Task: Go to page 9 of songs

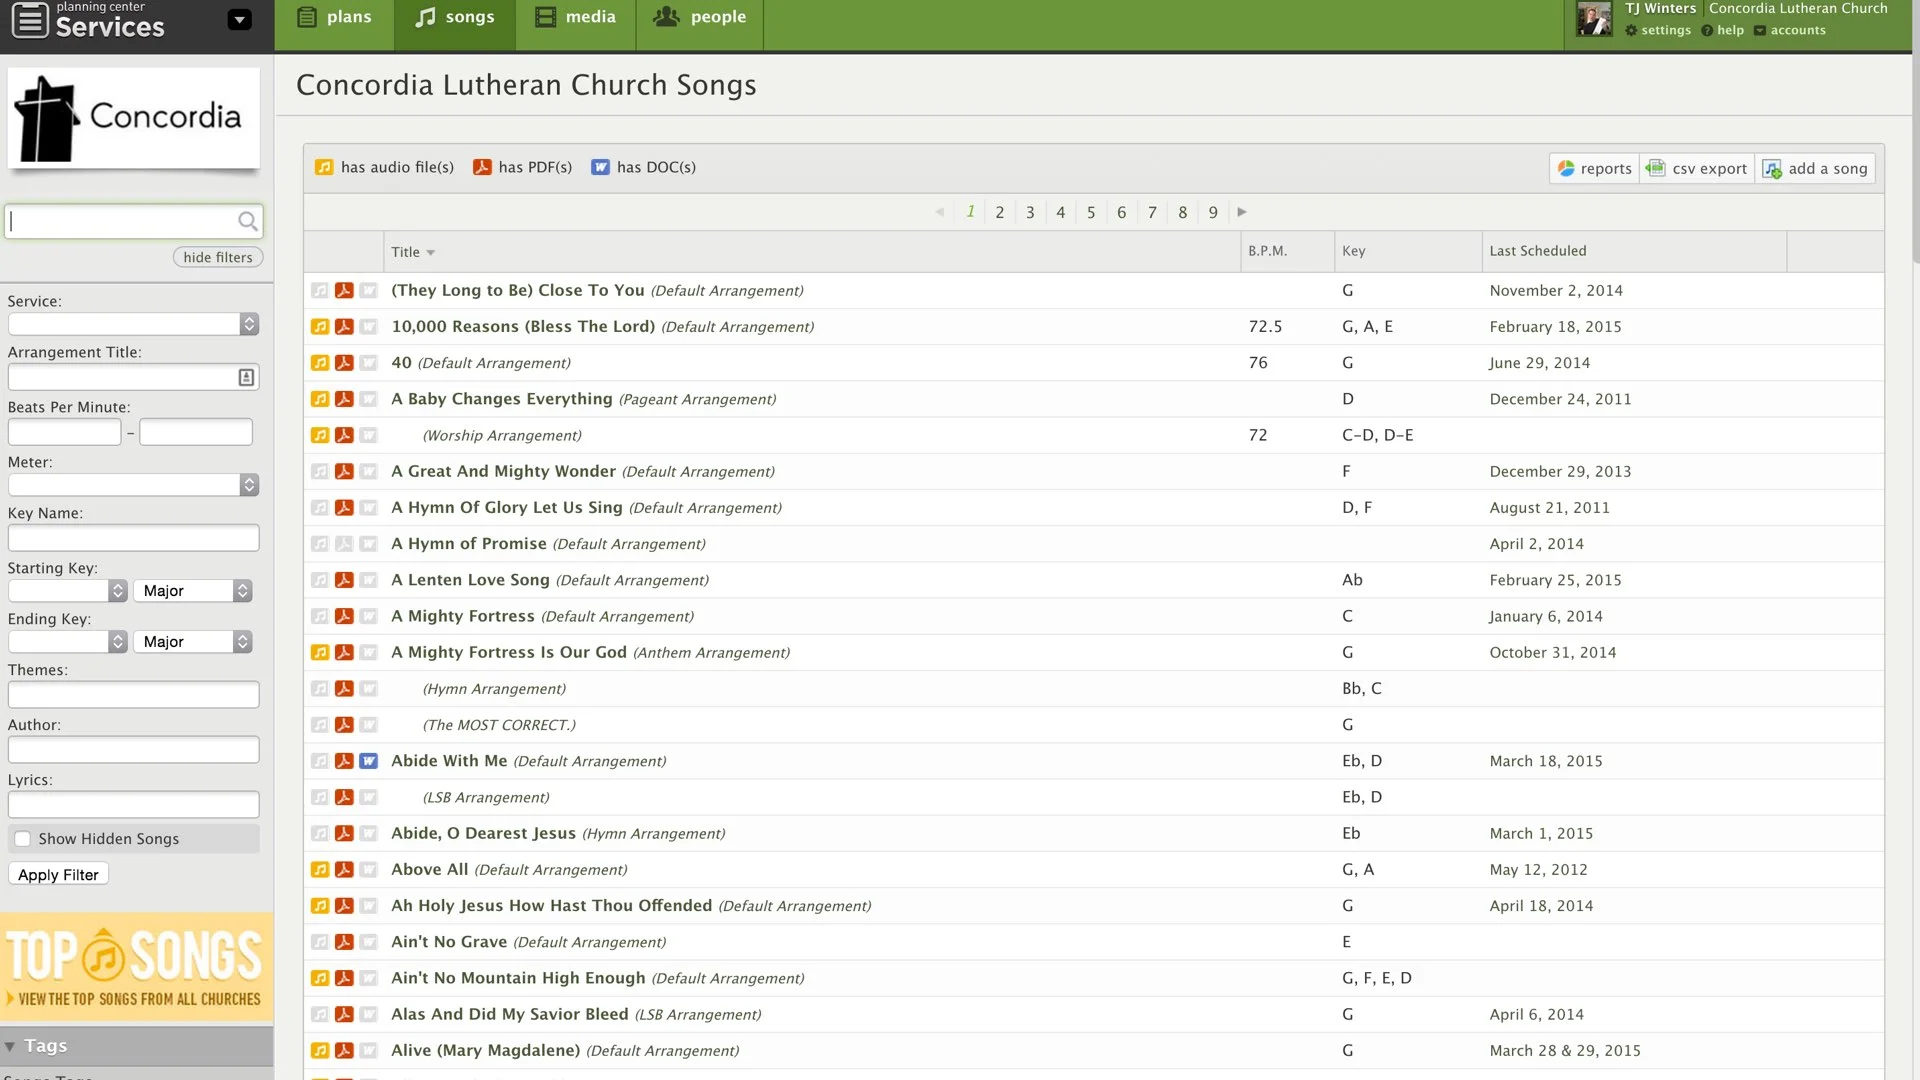Action: (1213, 212)
